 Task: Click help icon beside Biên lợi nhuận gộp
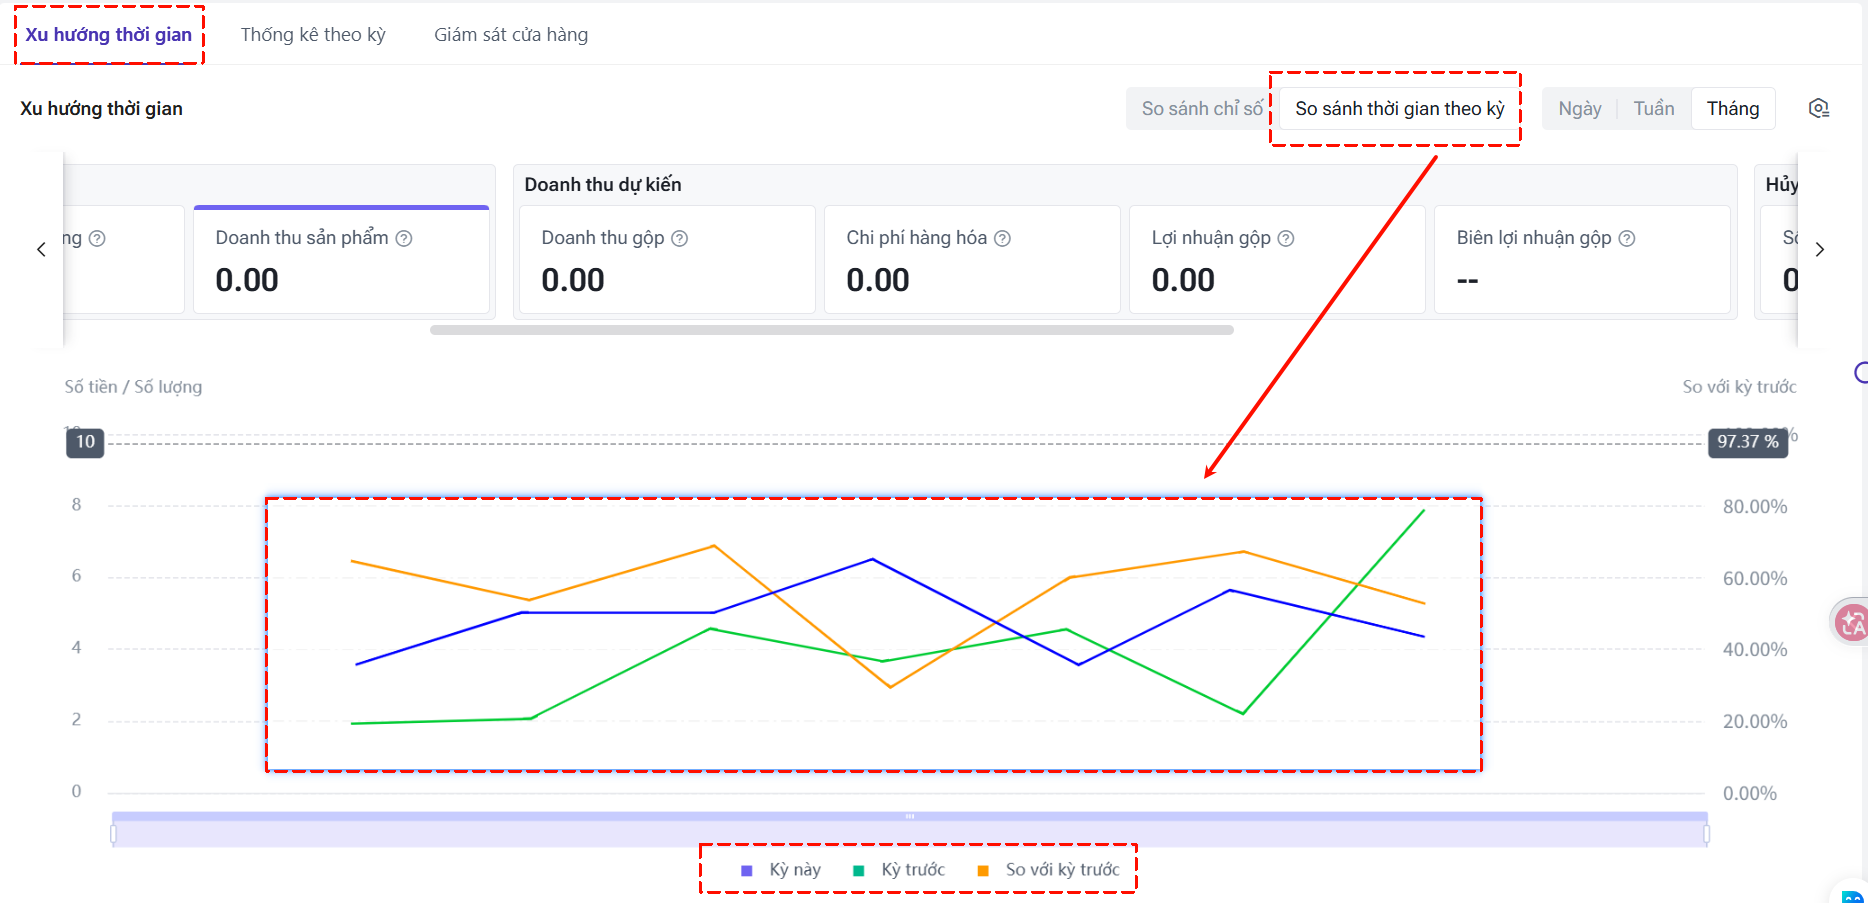pos(1627,238)
